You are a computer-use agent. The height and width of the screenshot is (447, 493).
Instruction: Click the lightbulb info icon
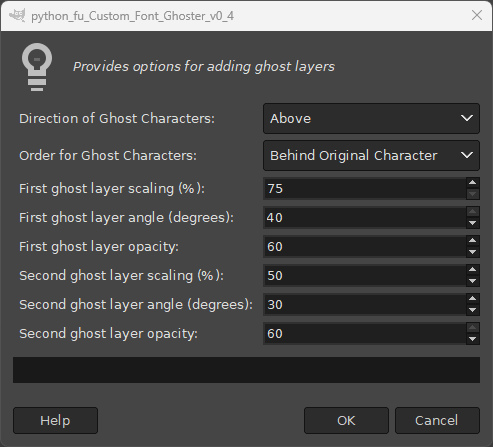point(37,67)
